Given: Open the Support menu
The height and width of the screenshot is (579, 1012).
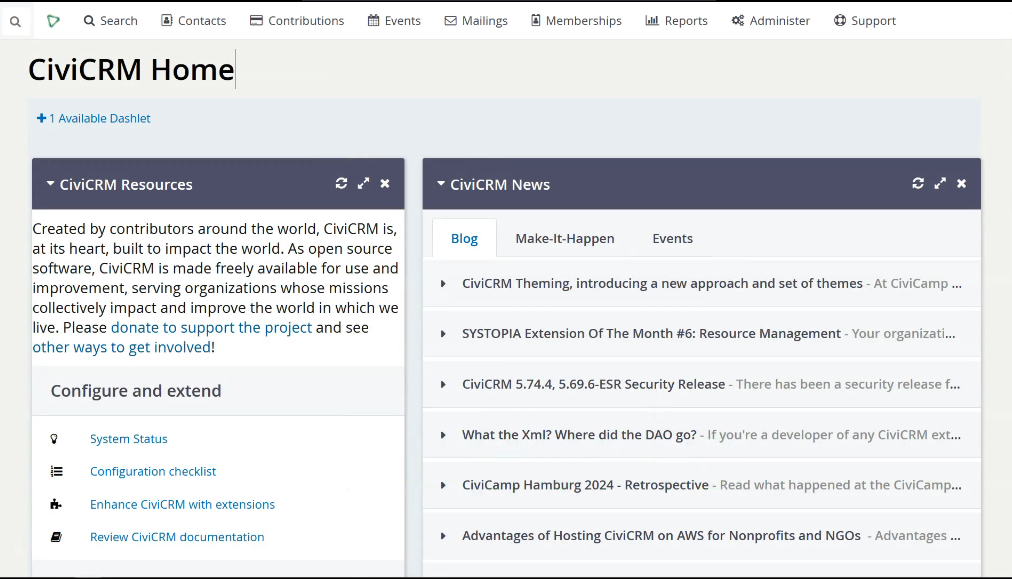Looking at the screenshot, I should point(865,21).
